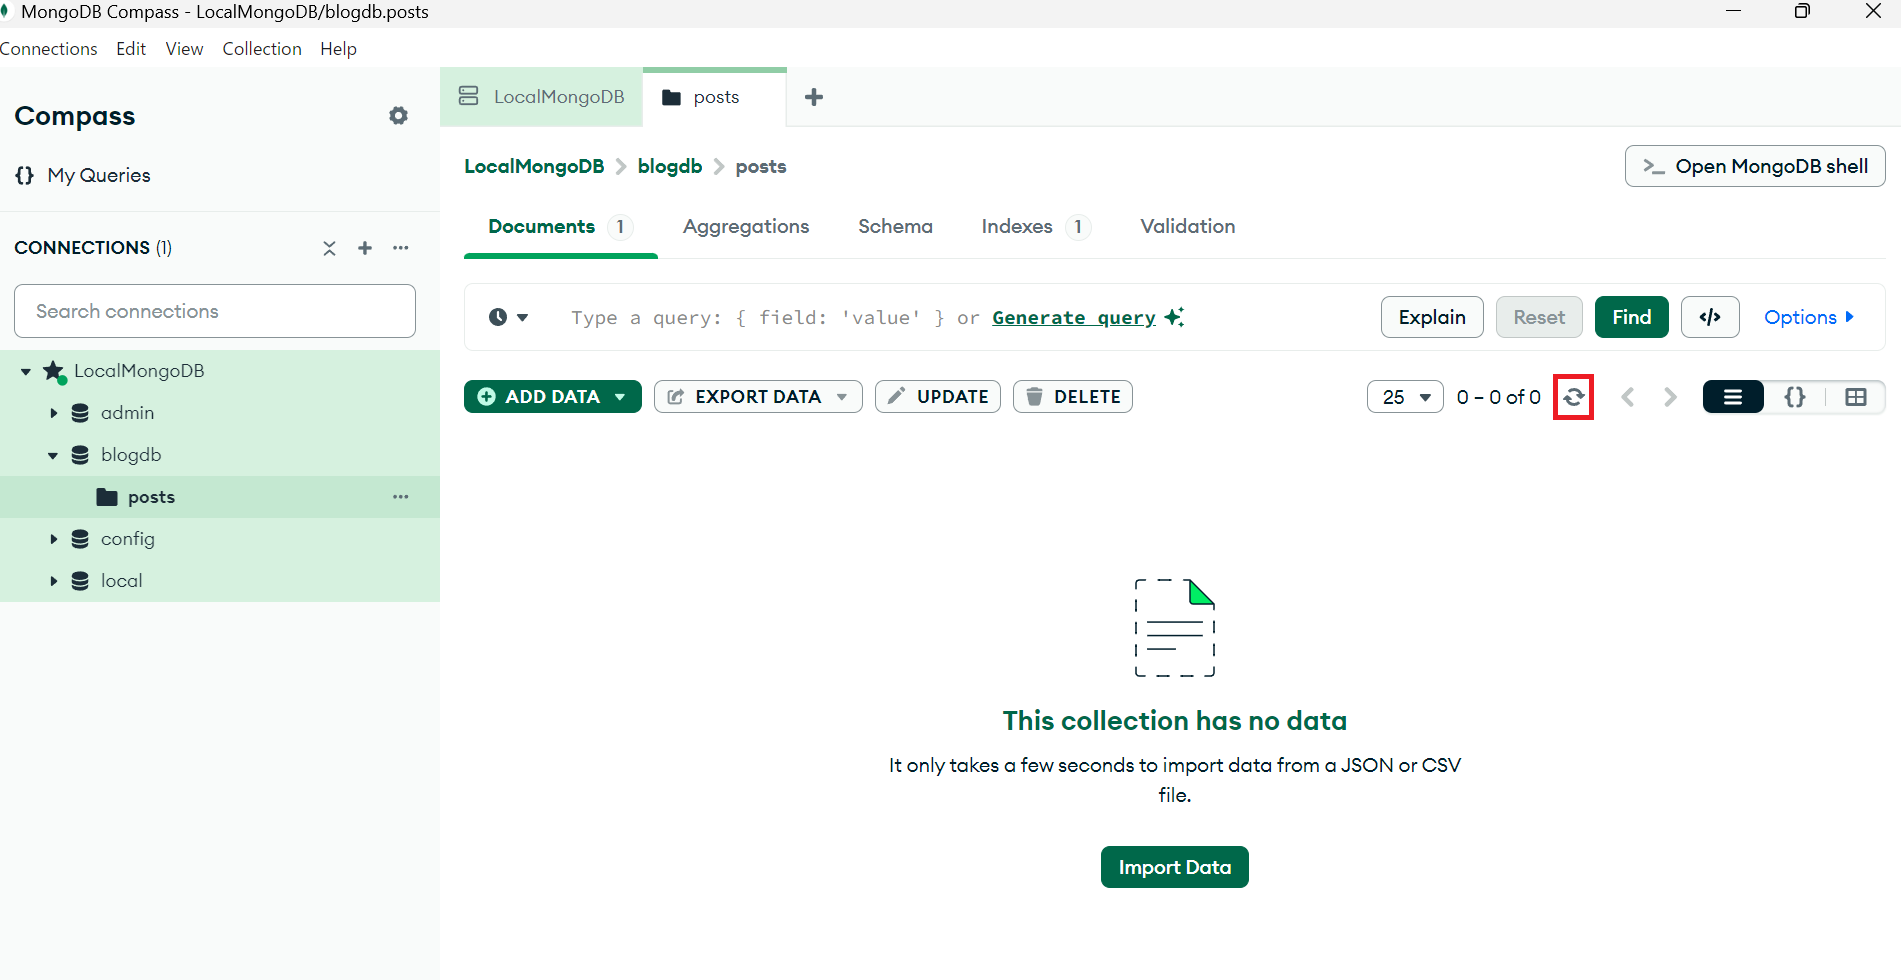Open Connections menu
The height and width of the screenshot is (980, 1901).
click(x=48, y=49)
